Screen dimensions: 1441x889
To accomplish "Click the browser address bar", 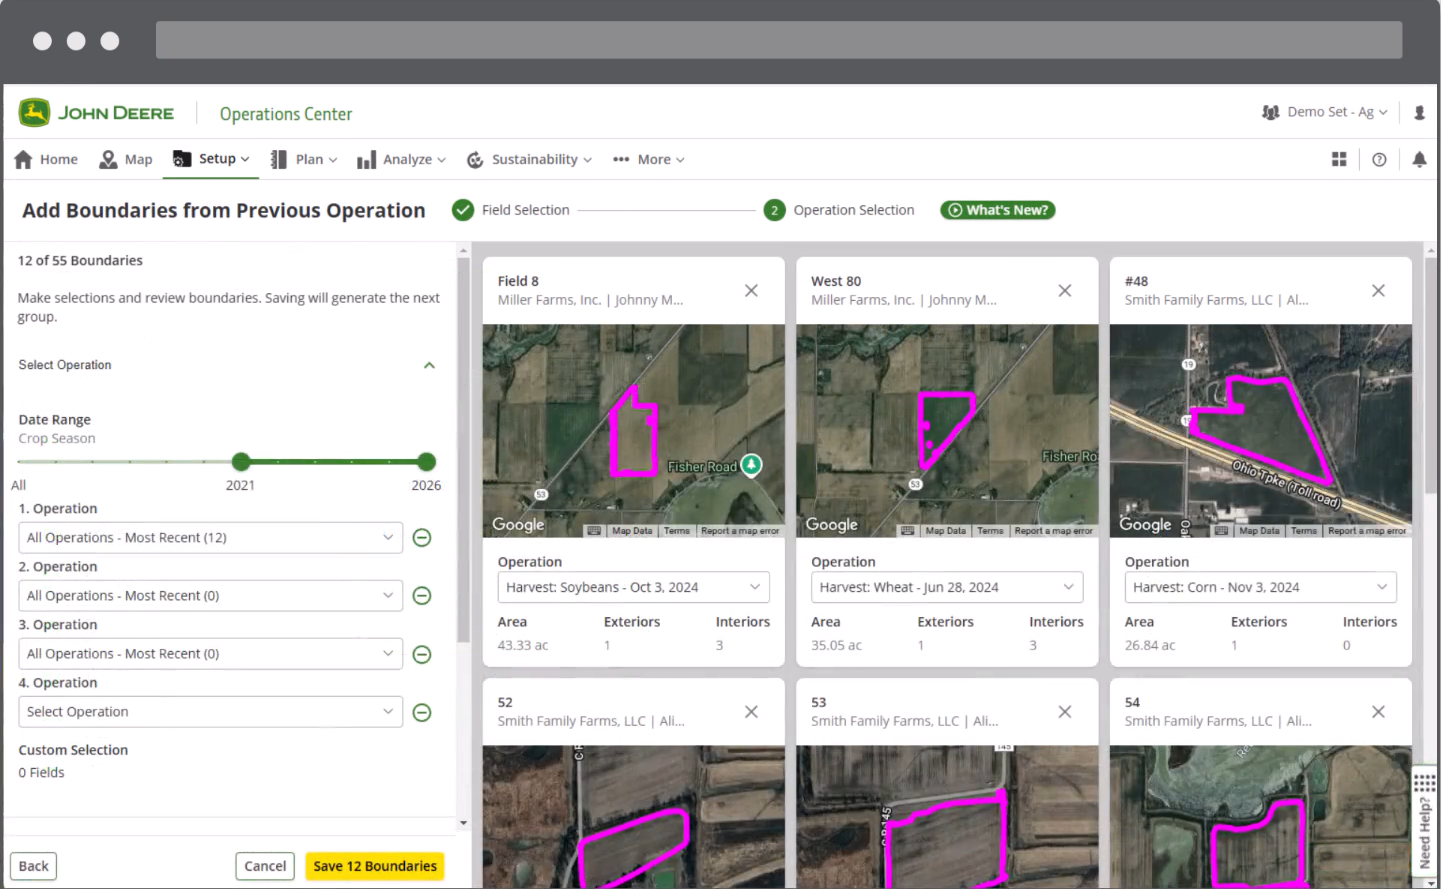I will 779,40.
